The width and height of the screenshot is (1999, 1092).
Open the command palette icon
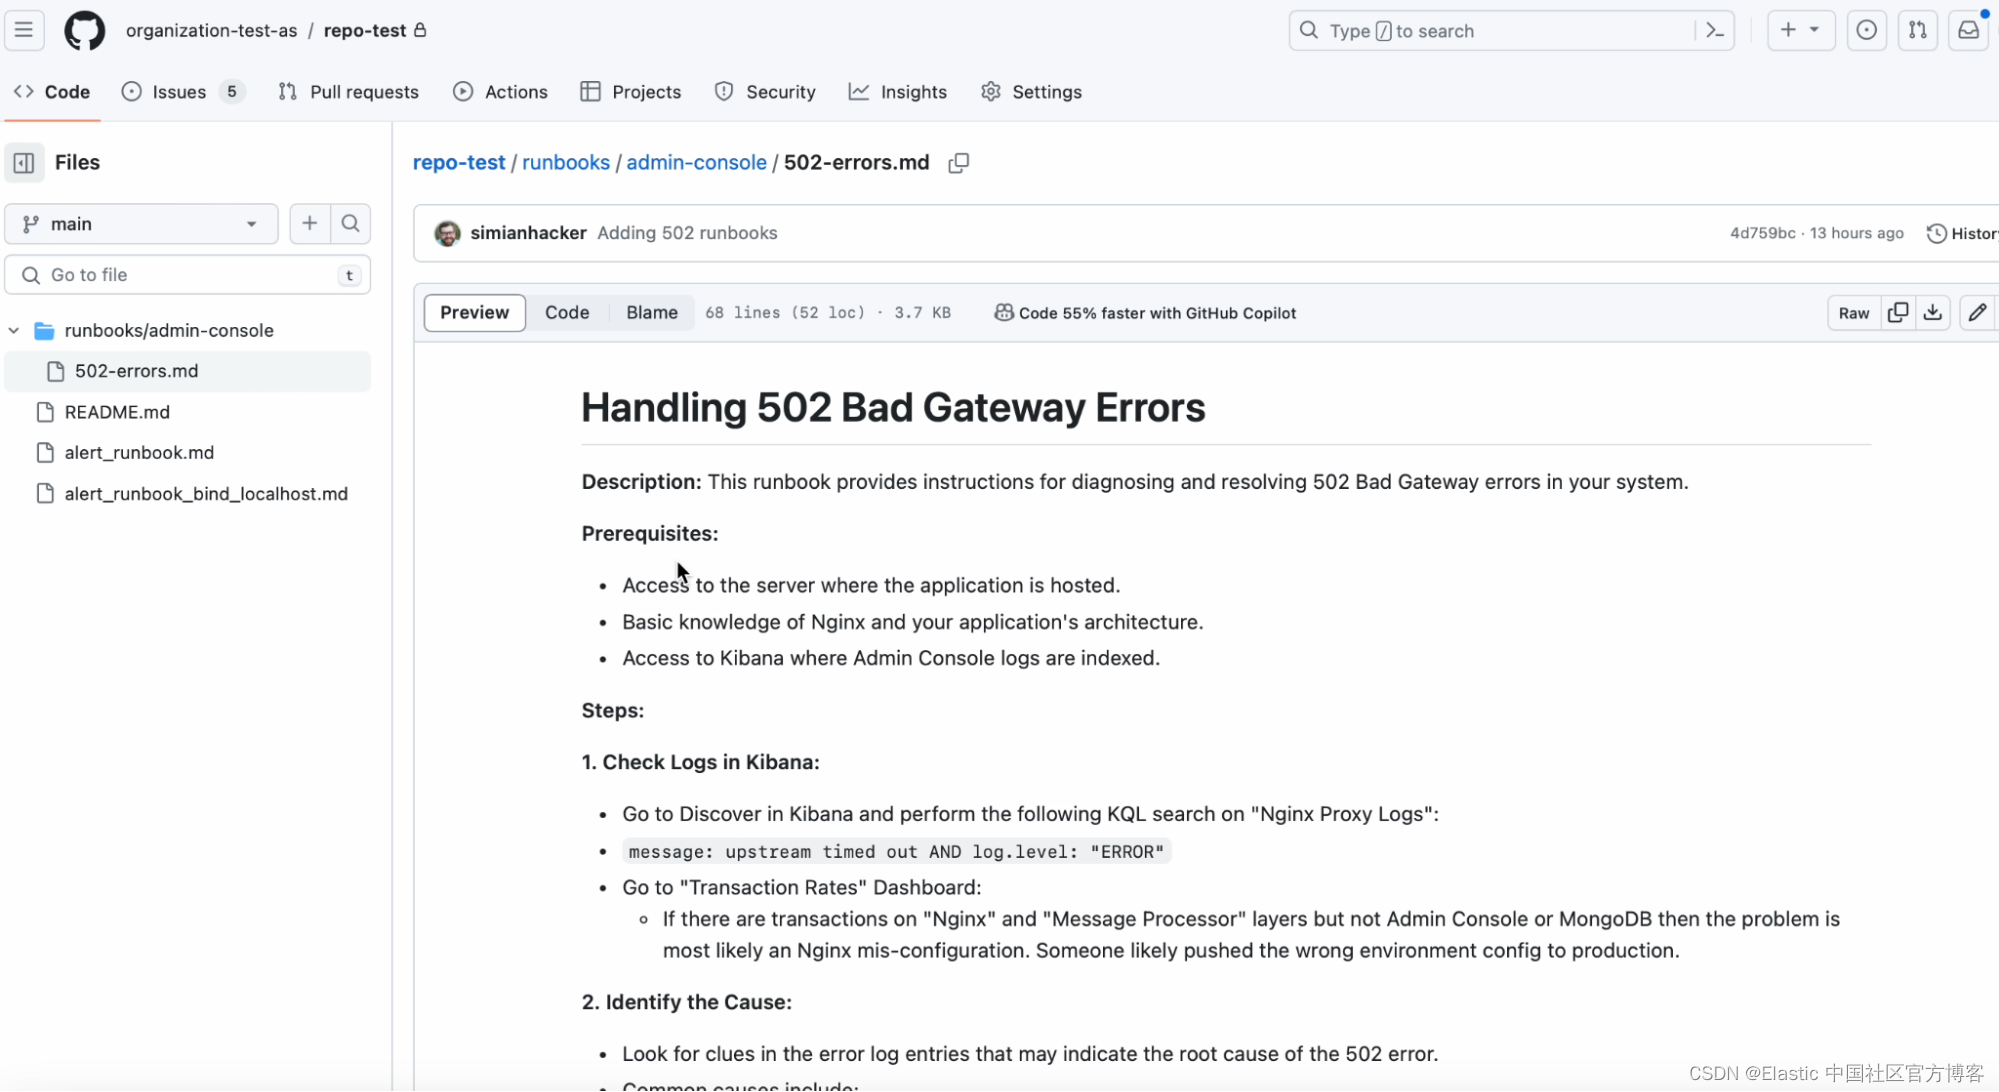click(x=1714, y=30)
